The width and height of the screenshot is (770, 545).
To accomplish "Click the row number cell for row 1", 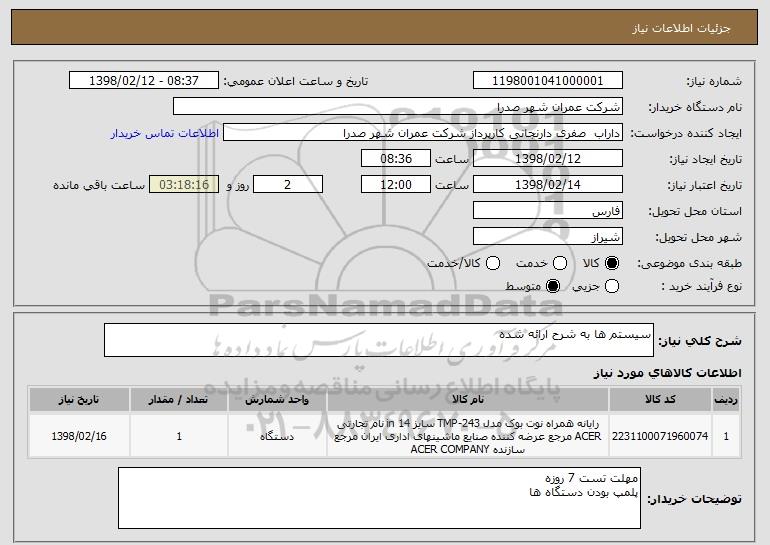I will pos(726,436).
